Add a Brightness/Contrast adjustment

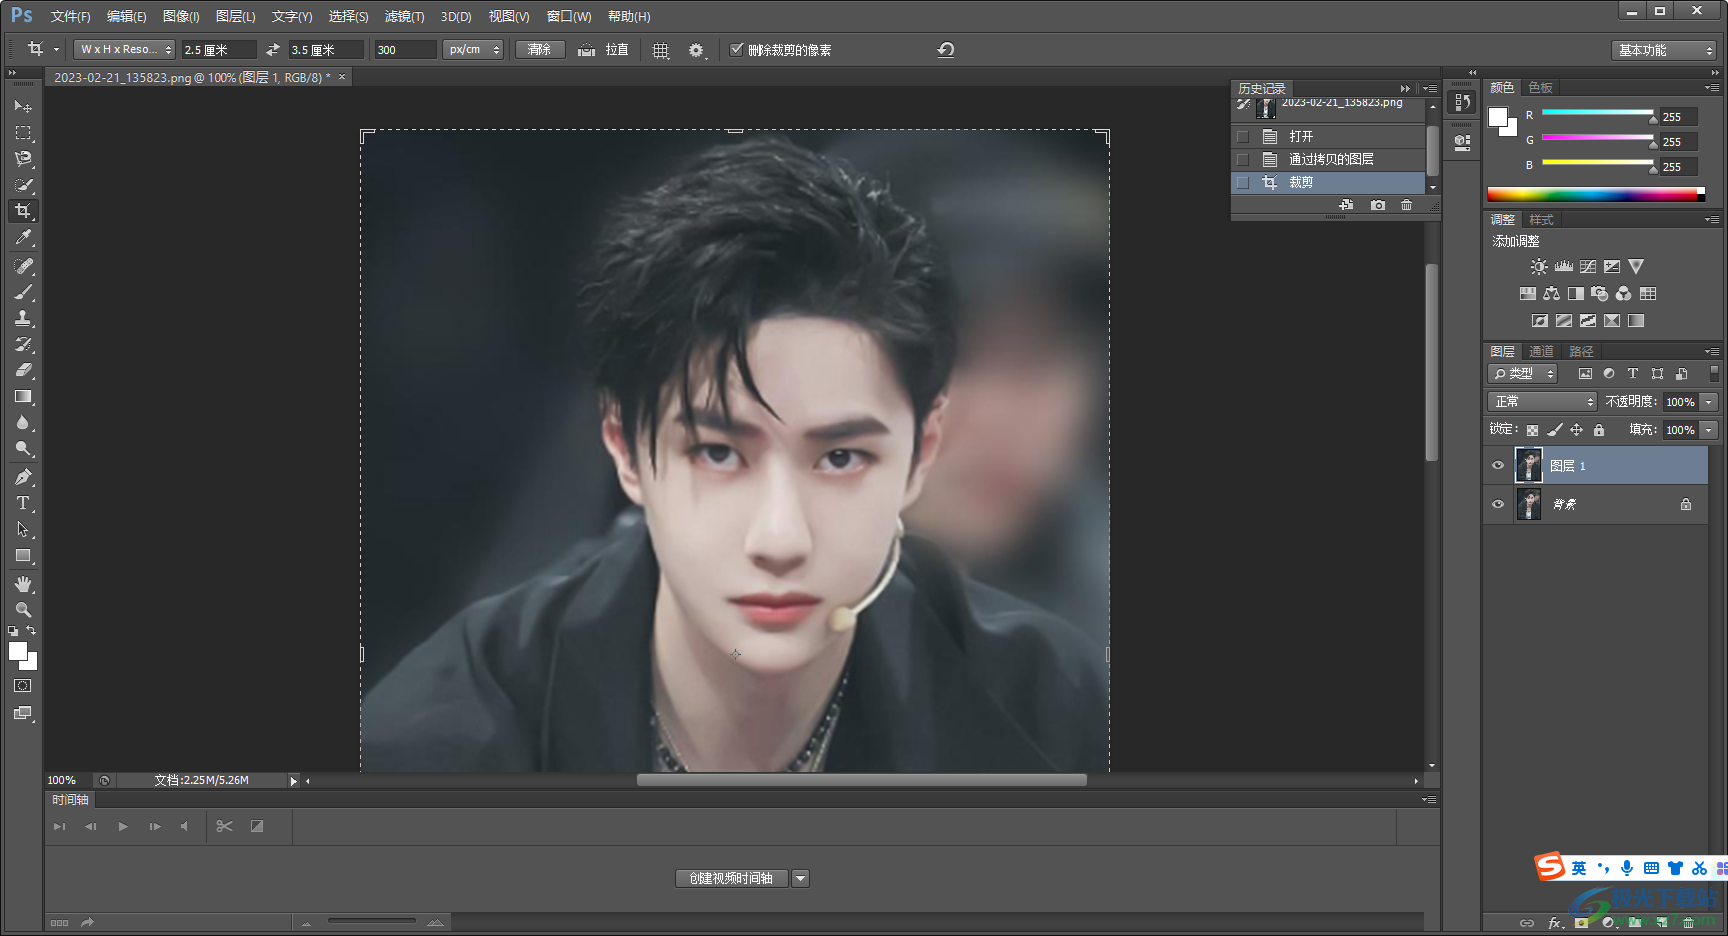click(x=1539, y=267)
